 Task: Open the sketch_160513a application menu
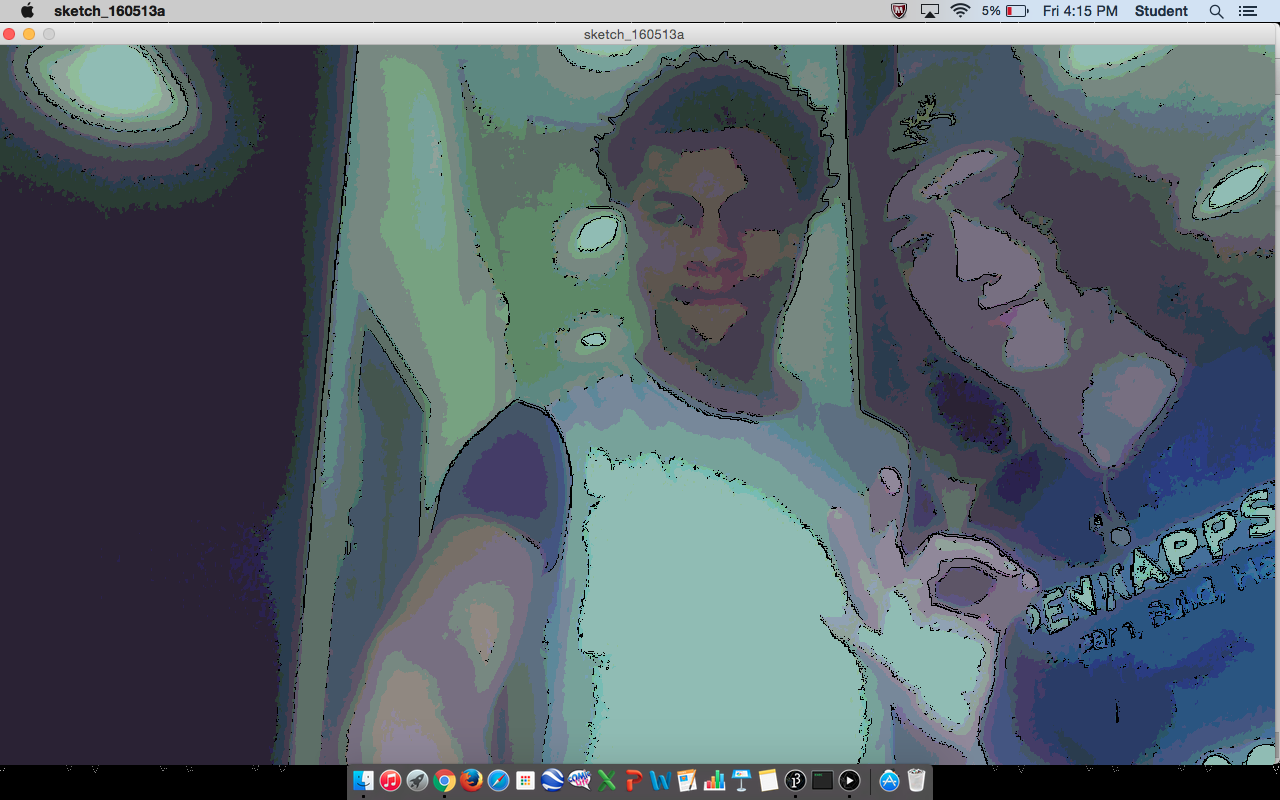click(109, 11)
